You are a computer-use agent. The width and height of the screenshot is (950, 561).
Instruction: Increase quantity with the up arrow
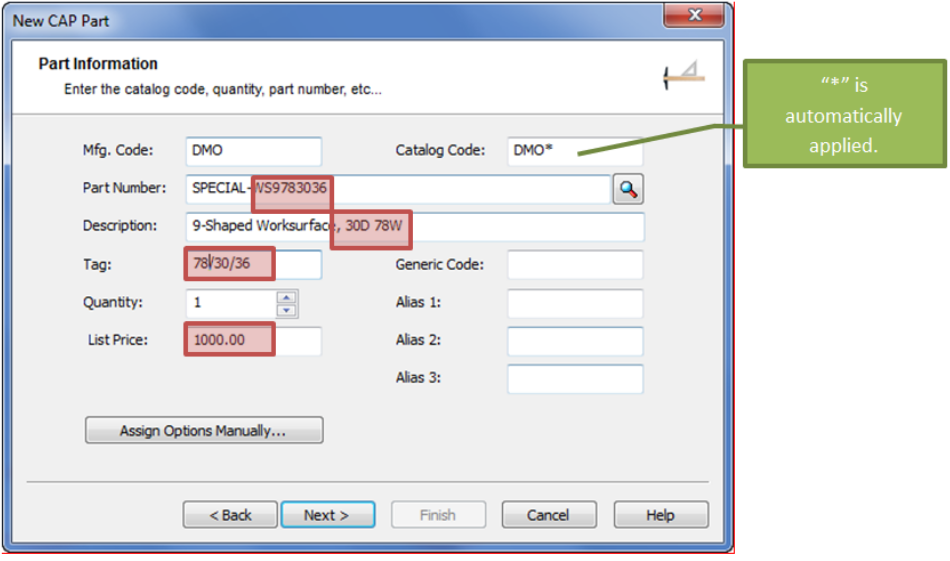coord(287,297)
